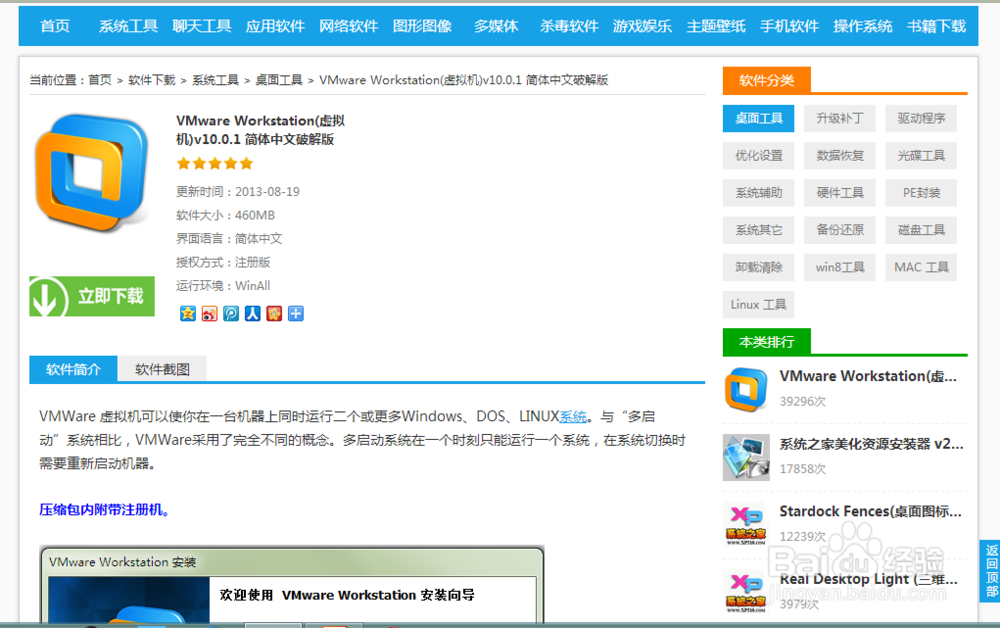Open 系统之家美化资源安装器 v2... ranking title
The width and height of the screenshot is (1000, 628).
871,444
